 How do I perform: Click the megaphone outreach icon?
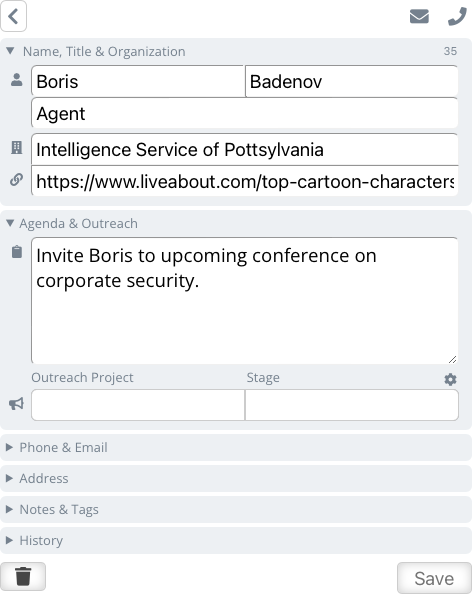point(16,404)
